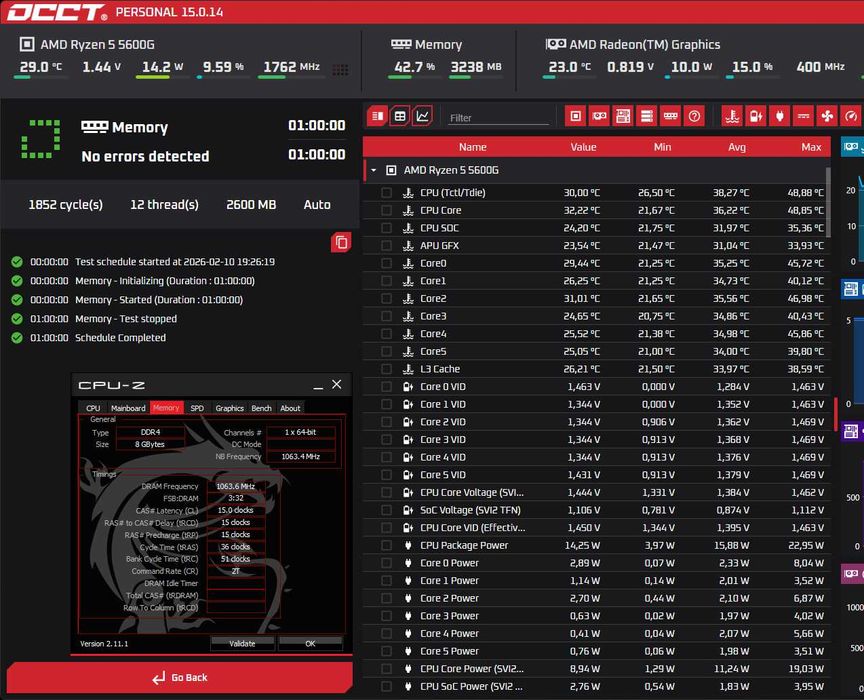Click OK in CPU-Z window
This screenshot has height=700, width=864.
coord(310,643)
